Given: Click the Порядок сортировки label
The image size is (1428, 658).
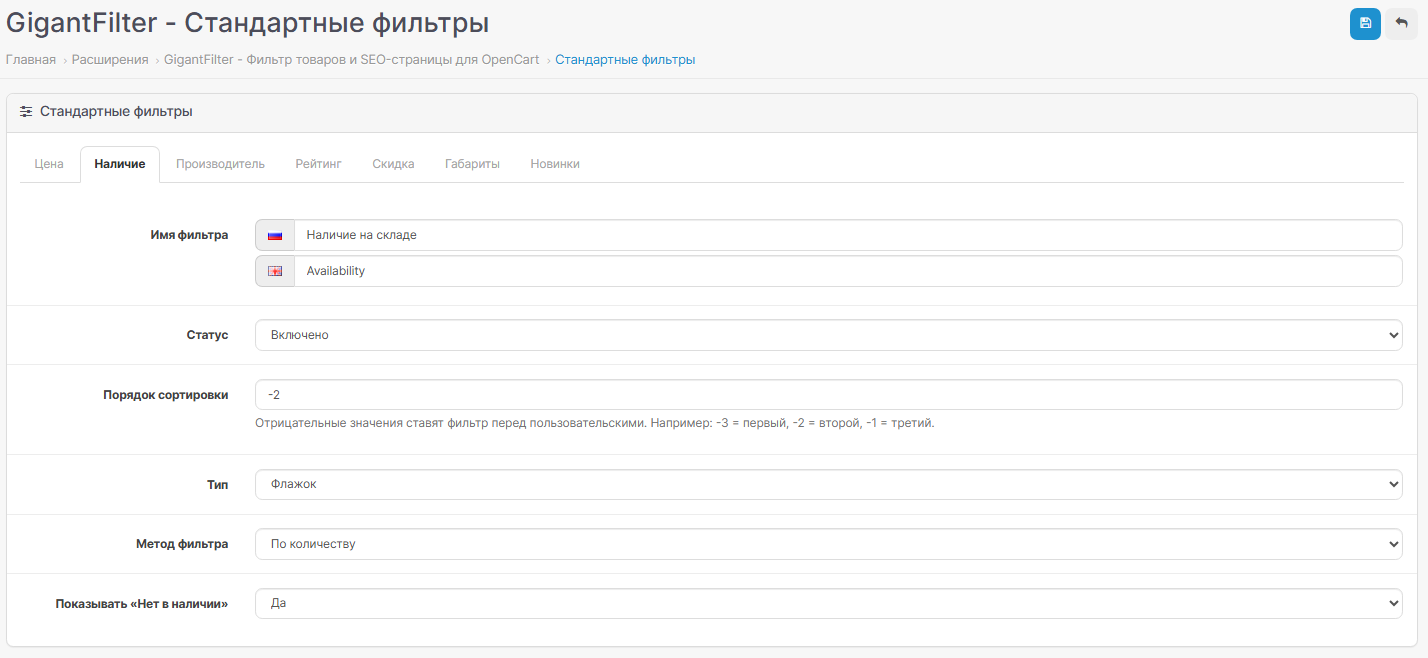Looking at the screenshot, I should [x=166, y=395].
